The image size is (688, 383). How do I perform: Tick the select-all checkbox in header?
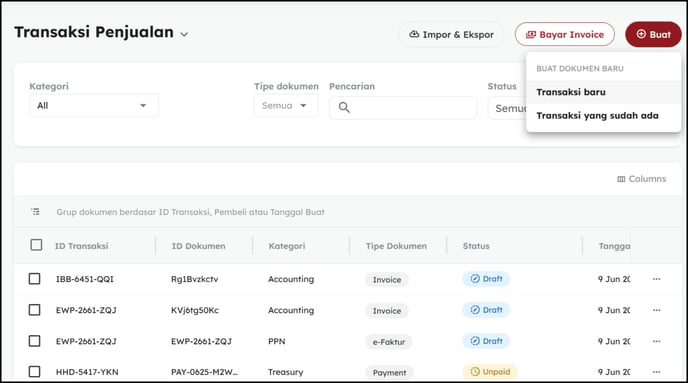36,245
